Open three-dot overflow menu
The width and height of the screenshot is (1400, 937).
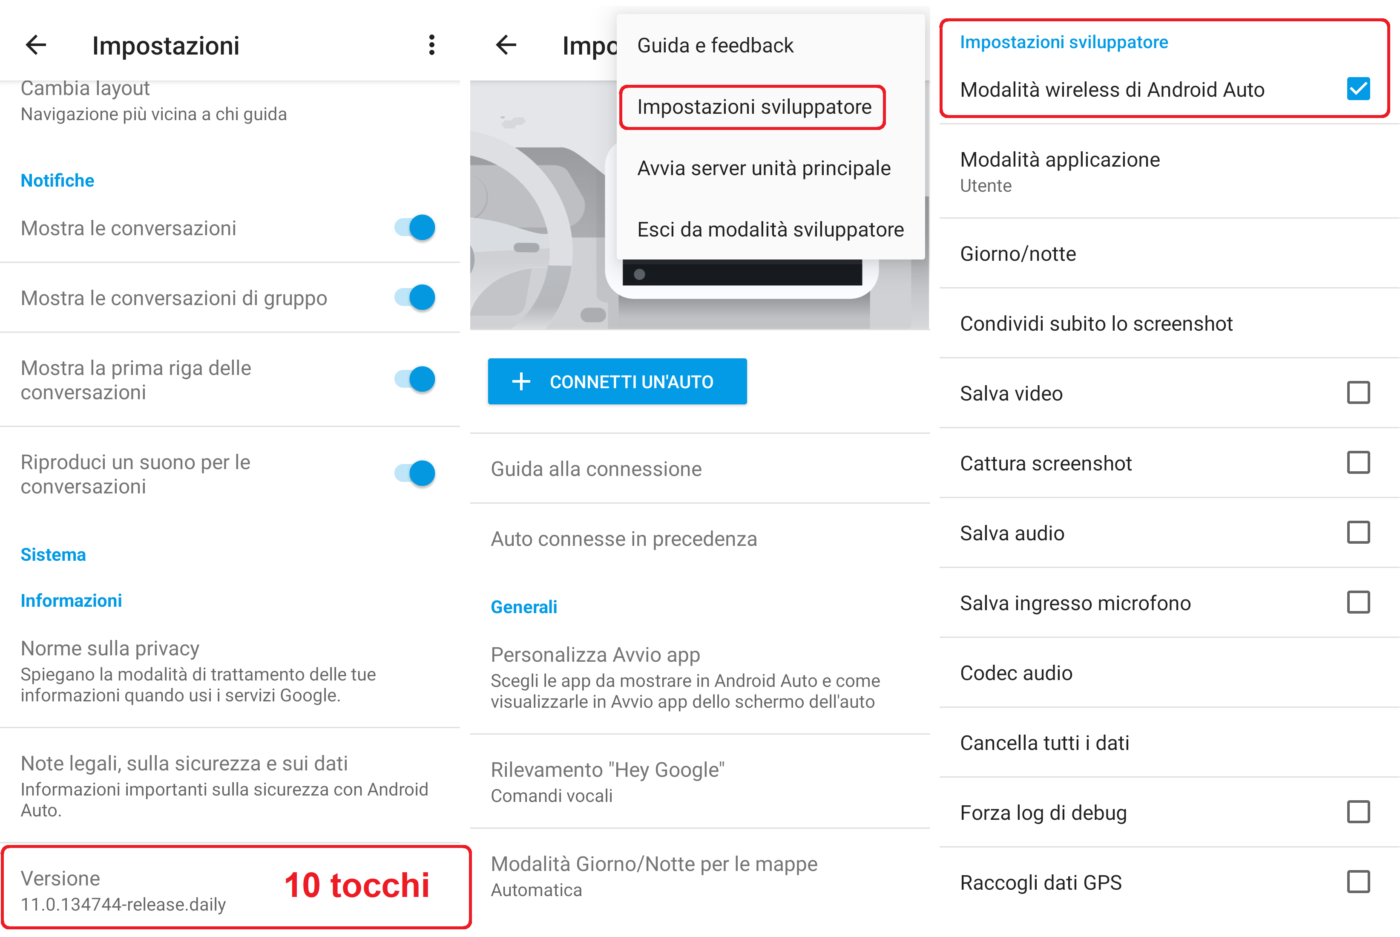pyautogui.click(x=431, y=45)
